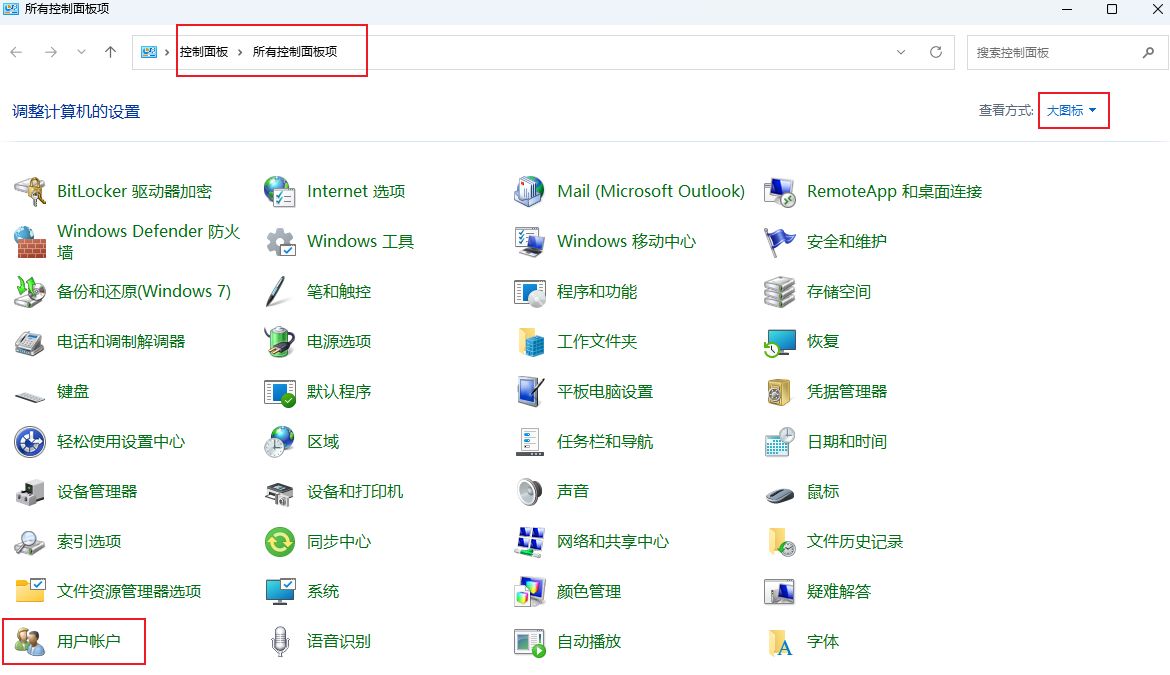
Task: Open the 网络和共享中心 icon
Action: pyautogui.click(x=529, y=541)
